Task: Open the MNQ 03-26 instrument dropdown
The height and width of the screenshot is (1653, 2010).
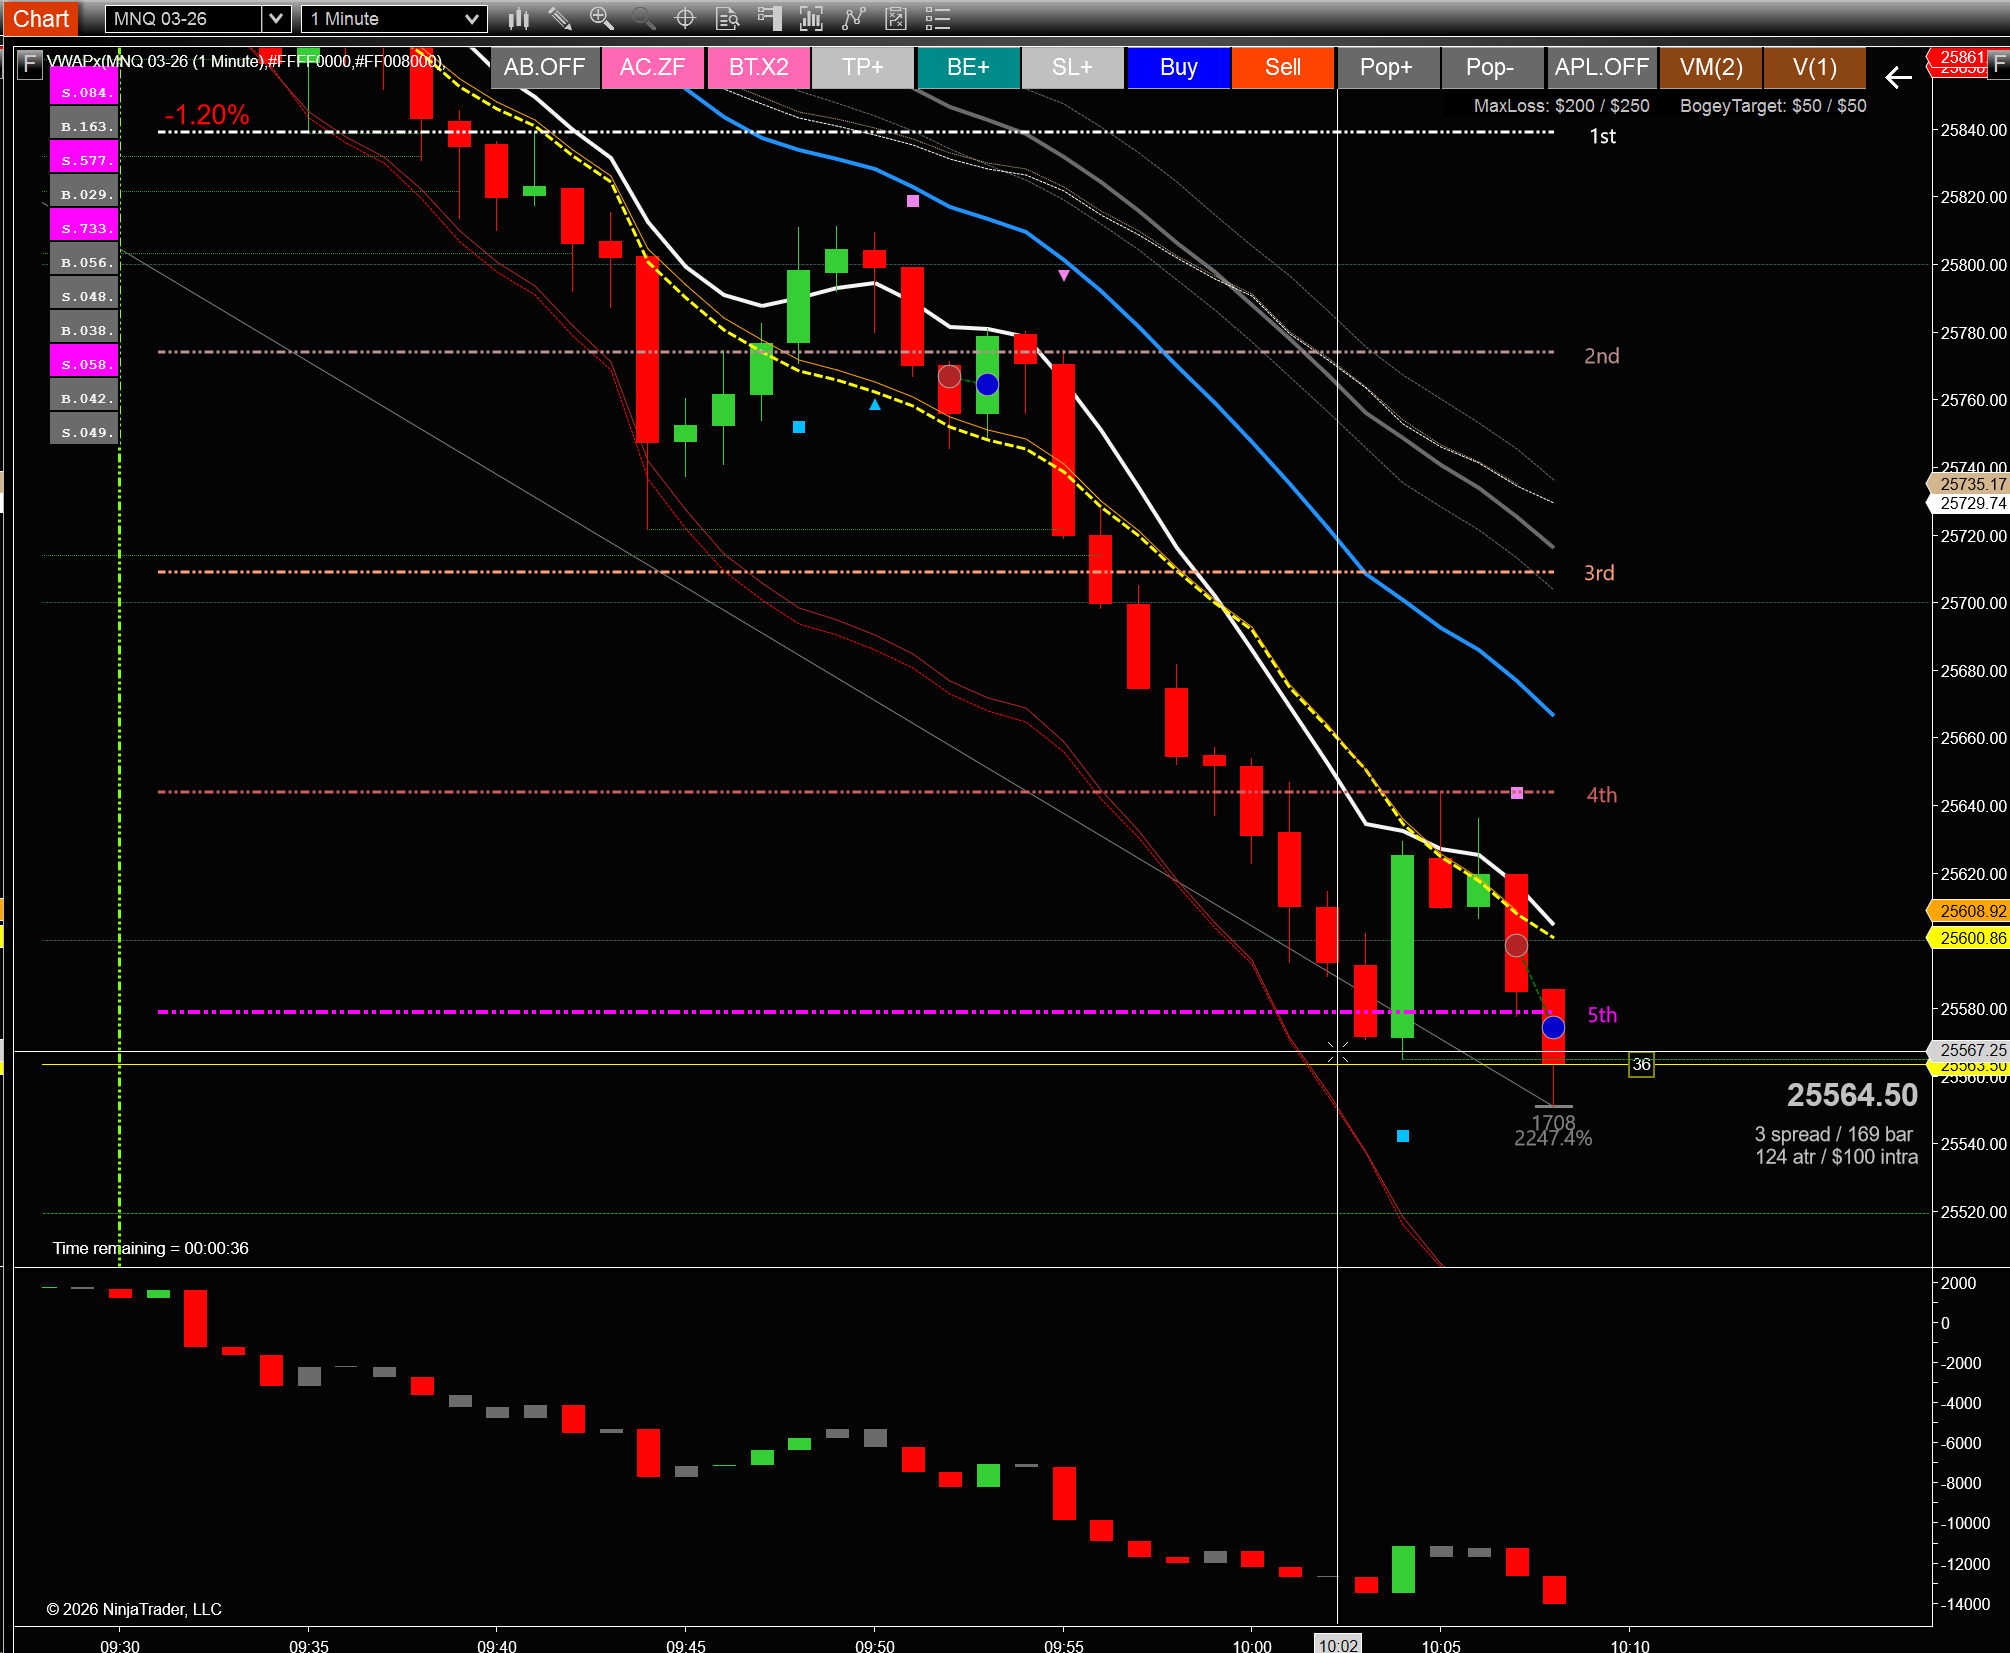Action: coord(276,18)
